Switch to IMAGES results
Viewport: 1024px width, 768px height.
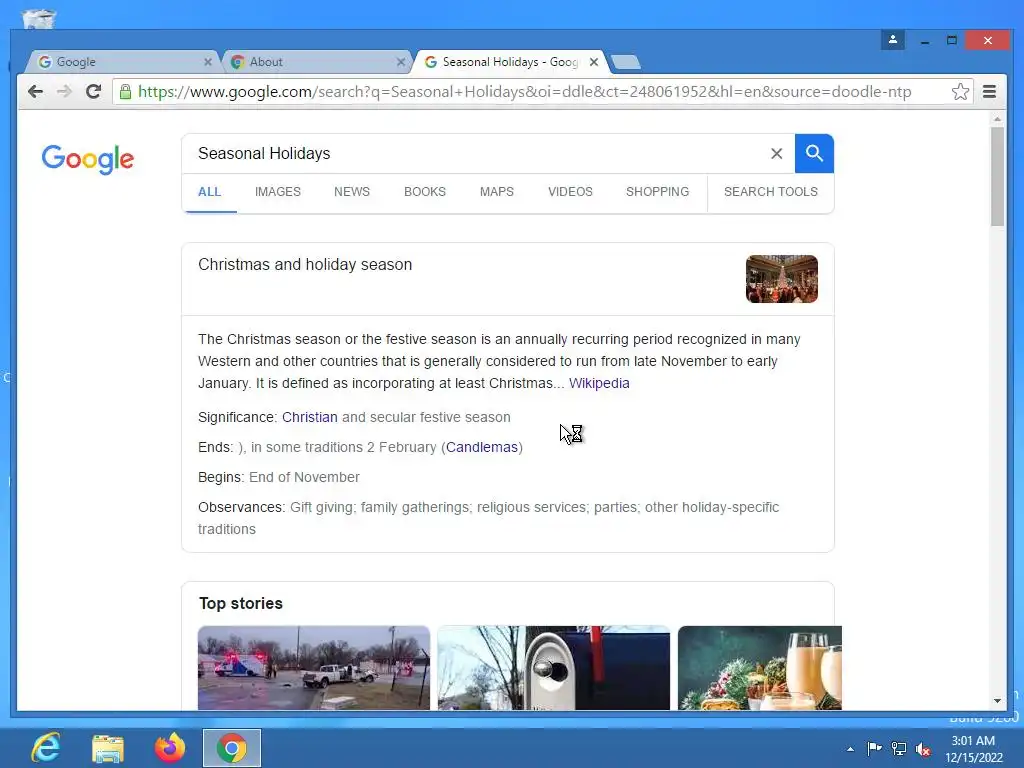point(278,192)
